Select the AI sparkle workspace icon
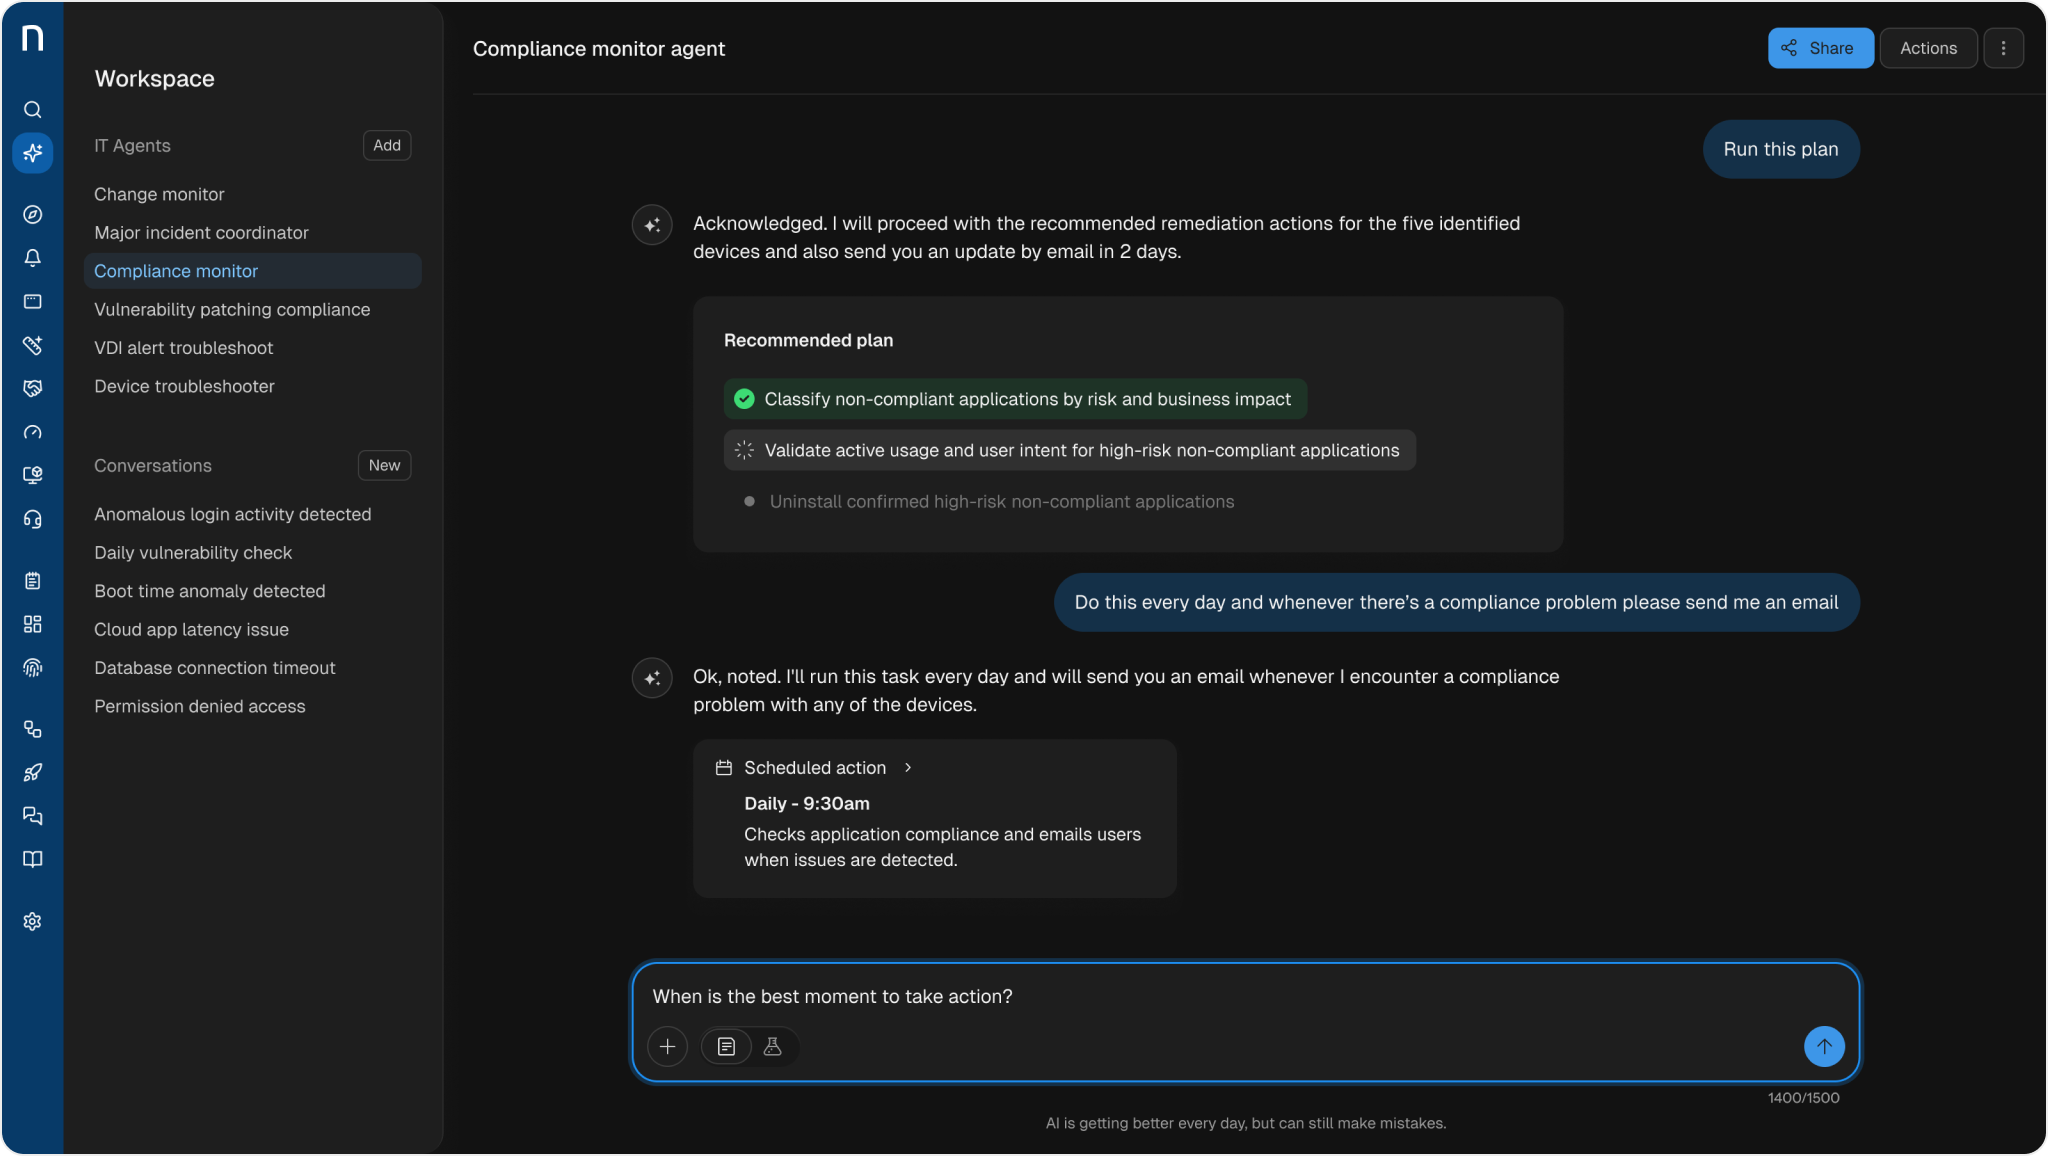 pos(33,153)
